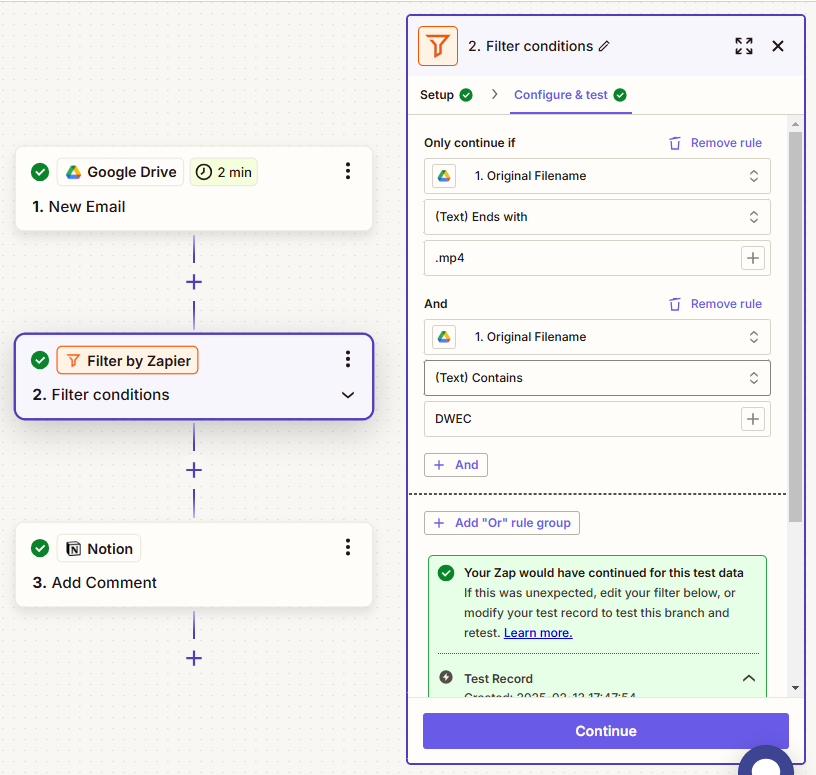Click Add "Or" rule group button
The image size is (816, 775).
tap(502, 523)
